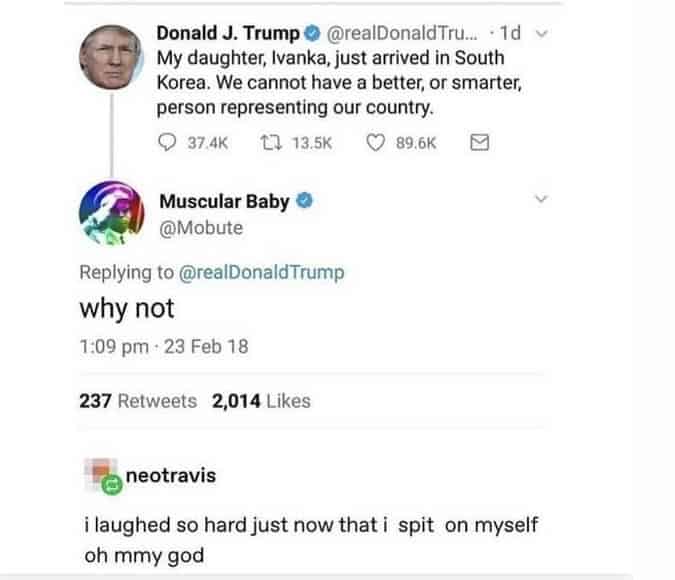Click the 89.6K likes count
Screen dimensions: 675x580
416,143
